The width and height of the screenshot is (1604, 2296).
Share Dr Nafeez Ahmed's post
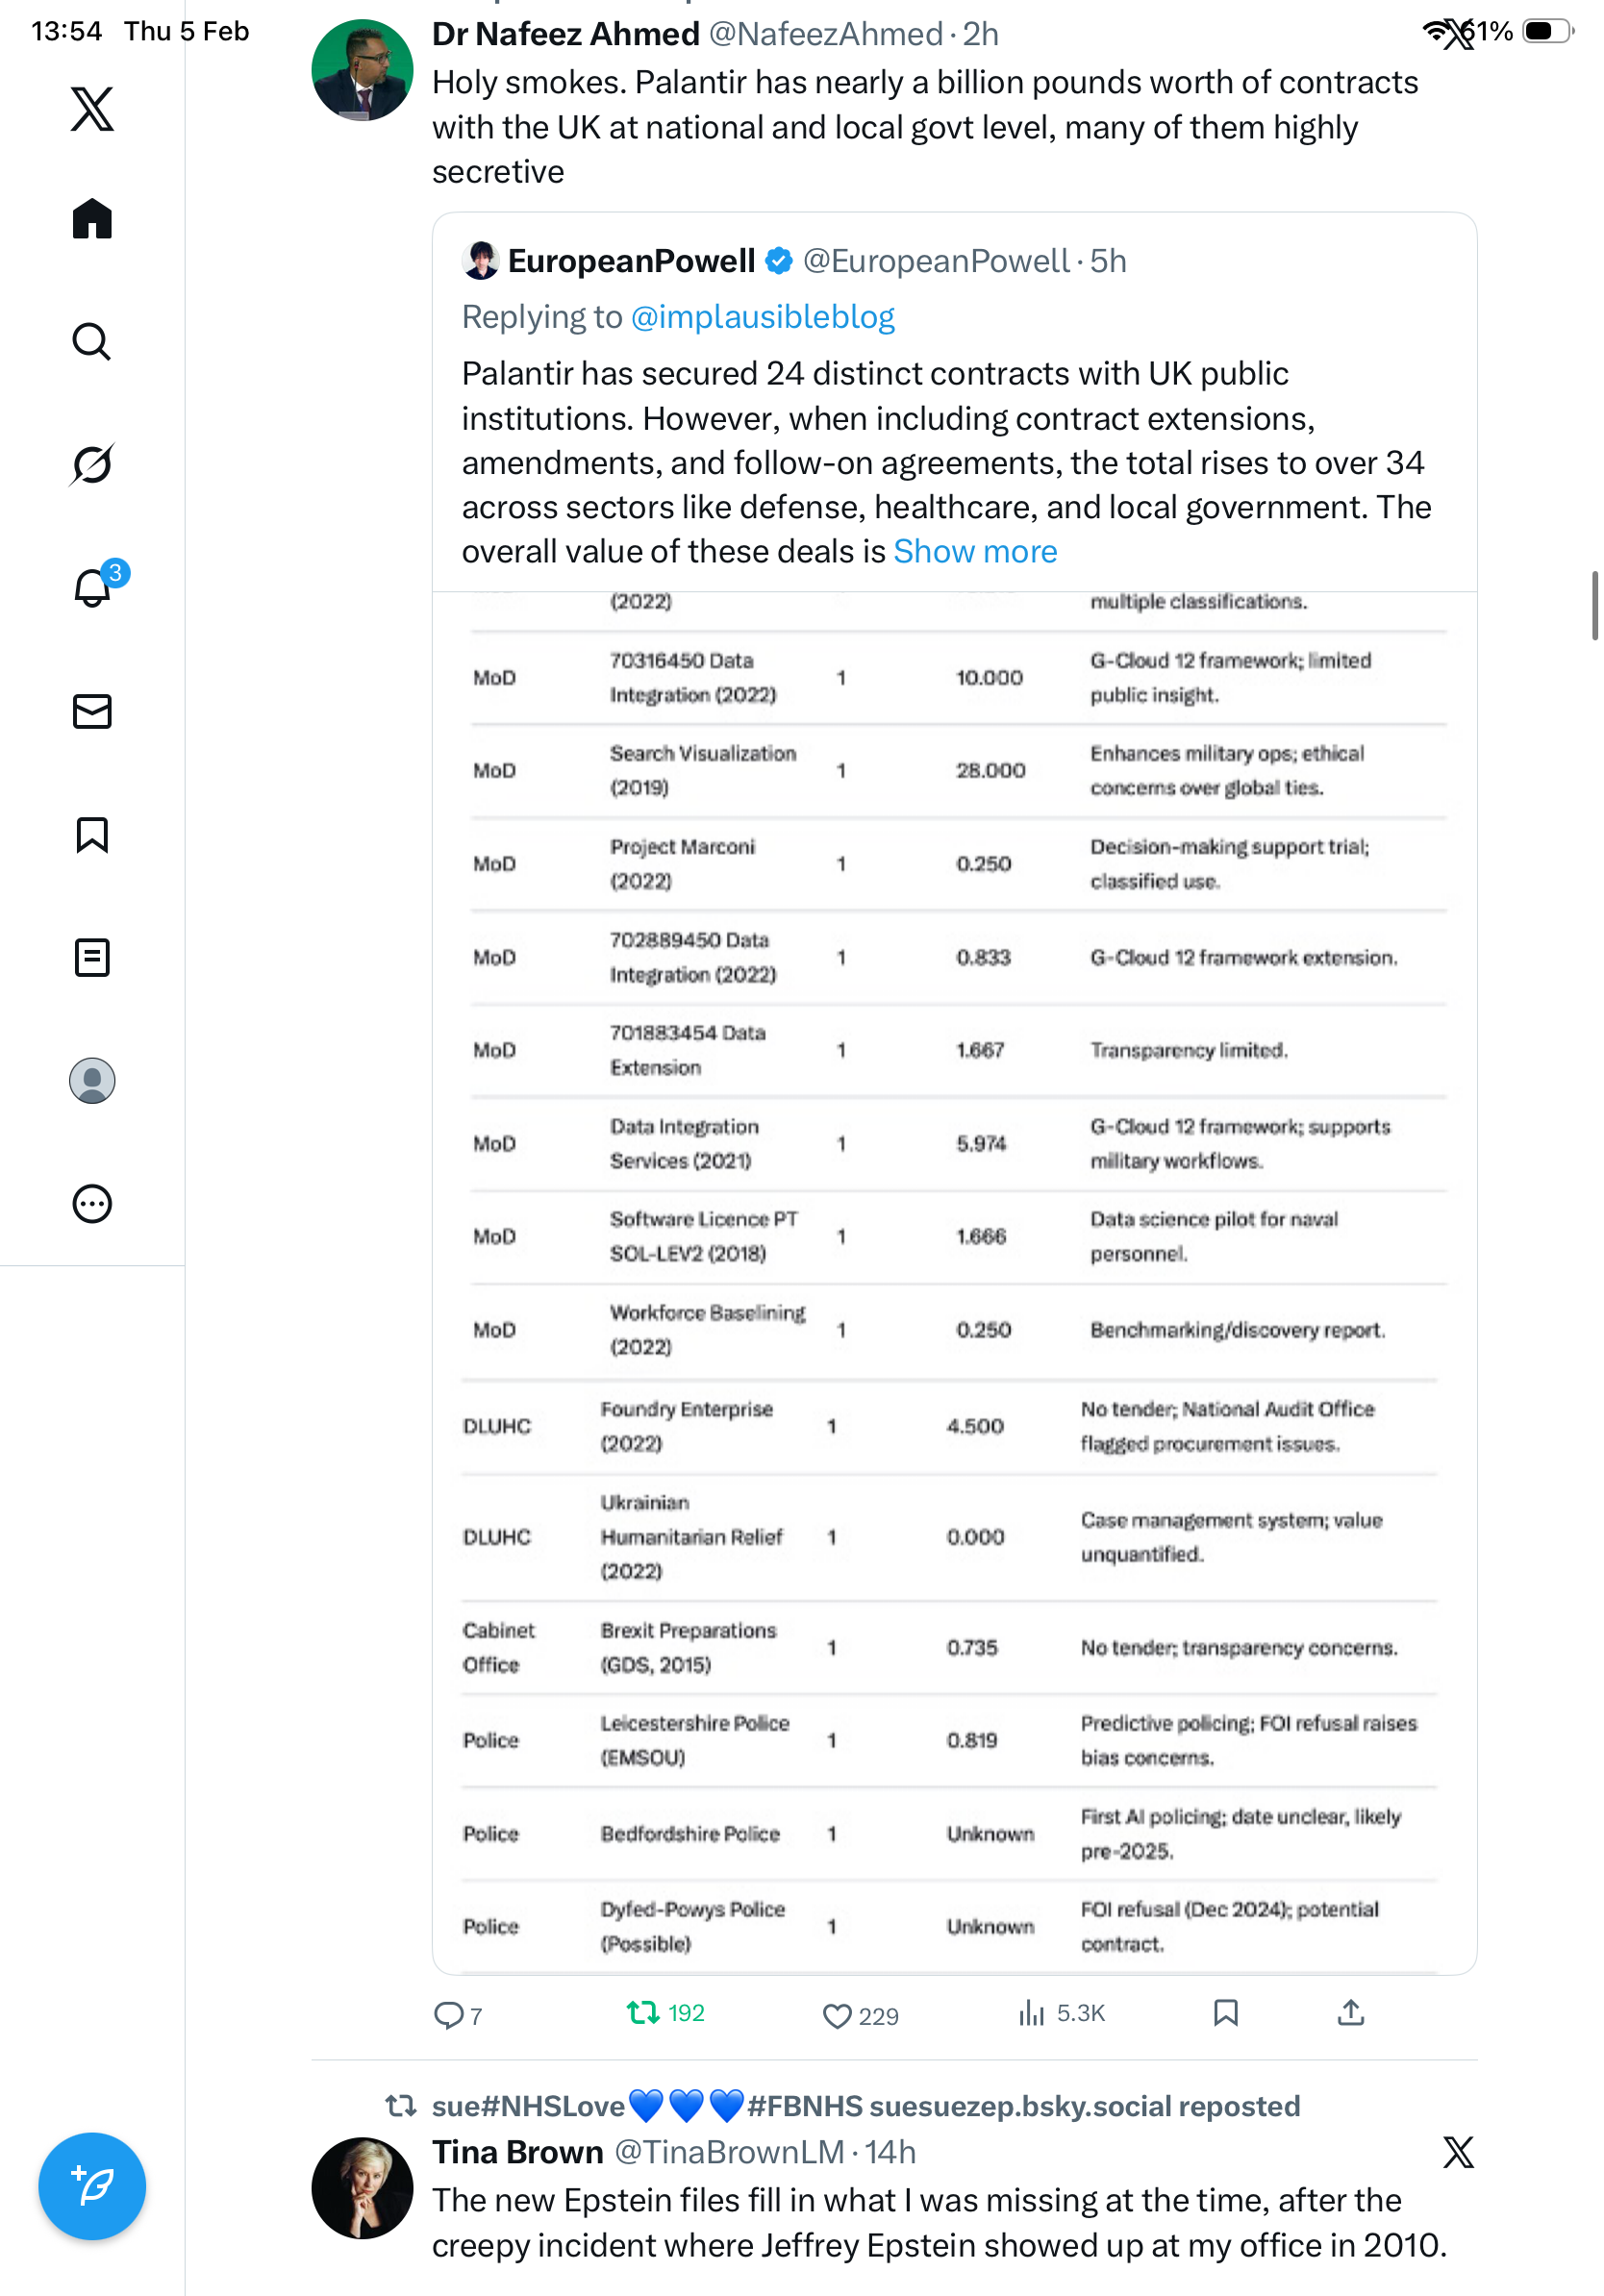[1351, 2013]
